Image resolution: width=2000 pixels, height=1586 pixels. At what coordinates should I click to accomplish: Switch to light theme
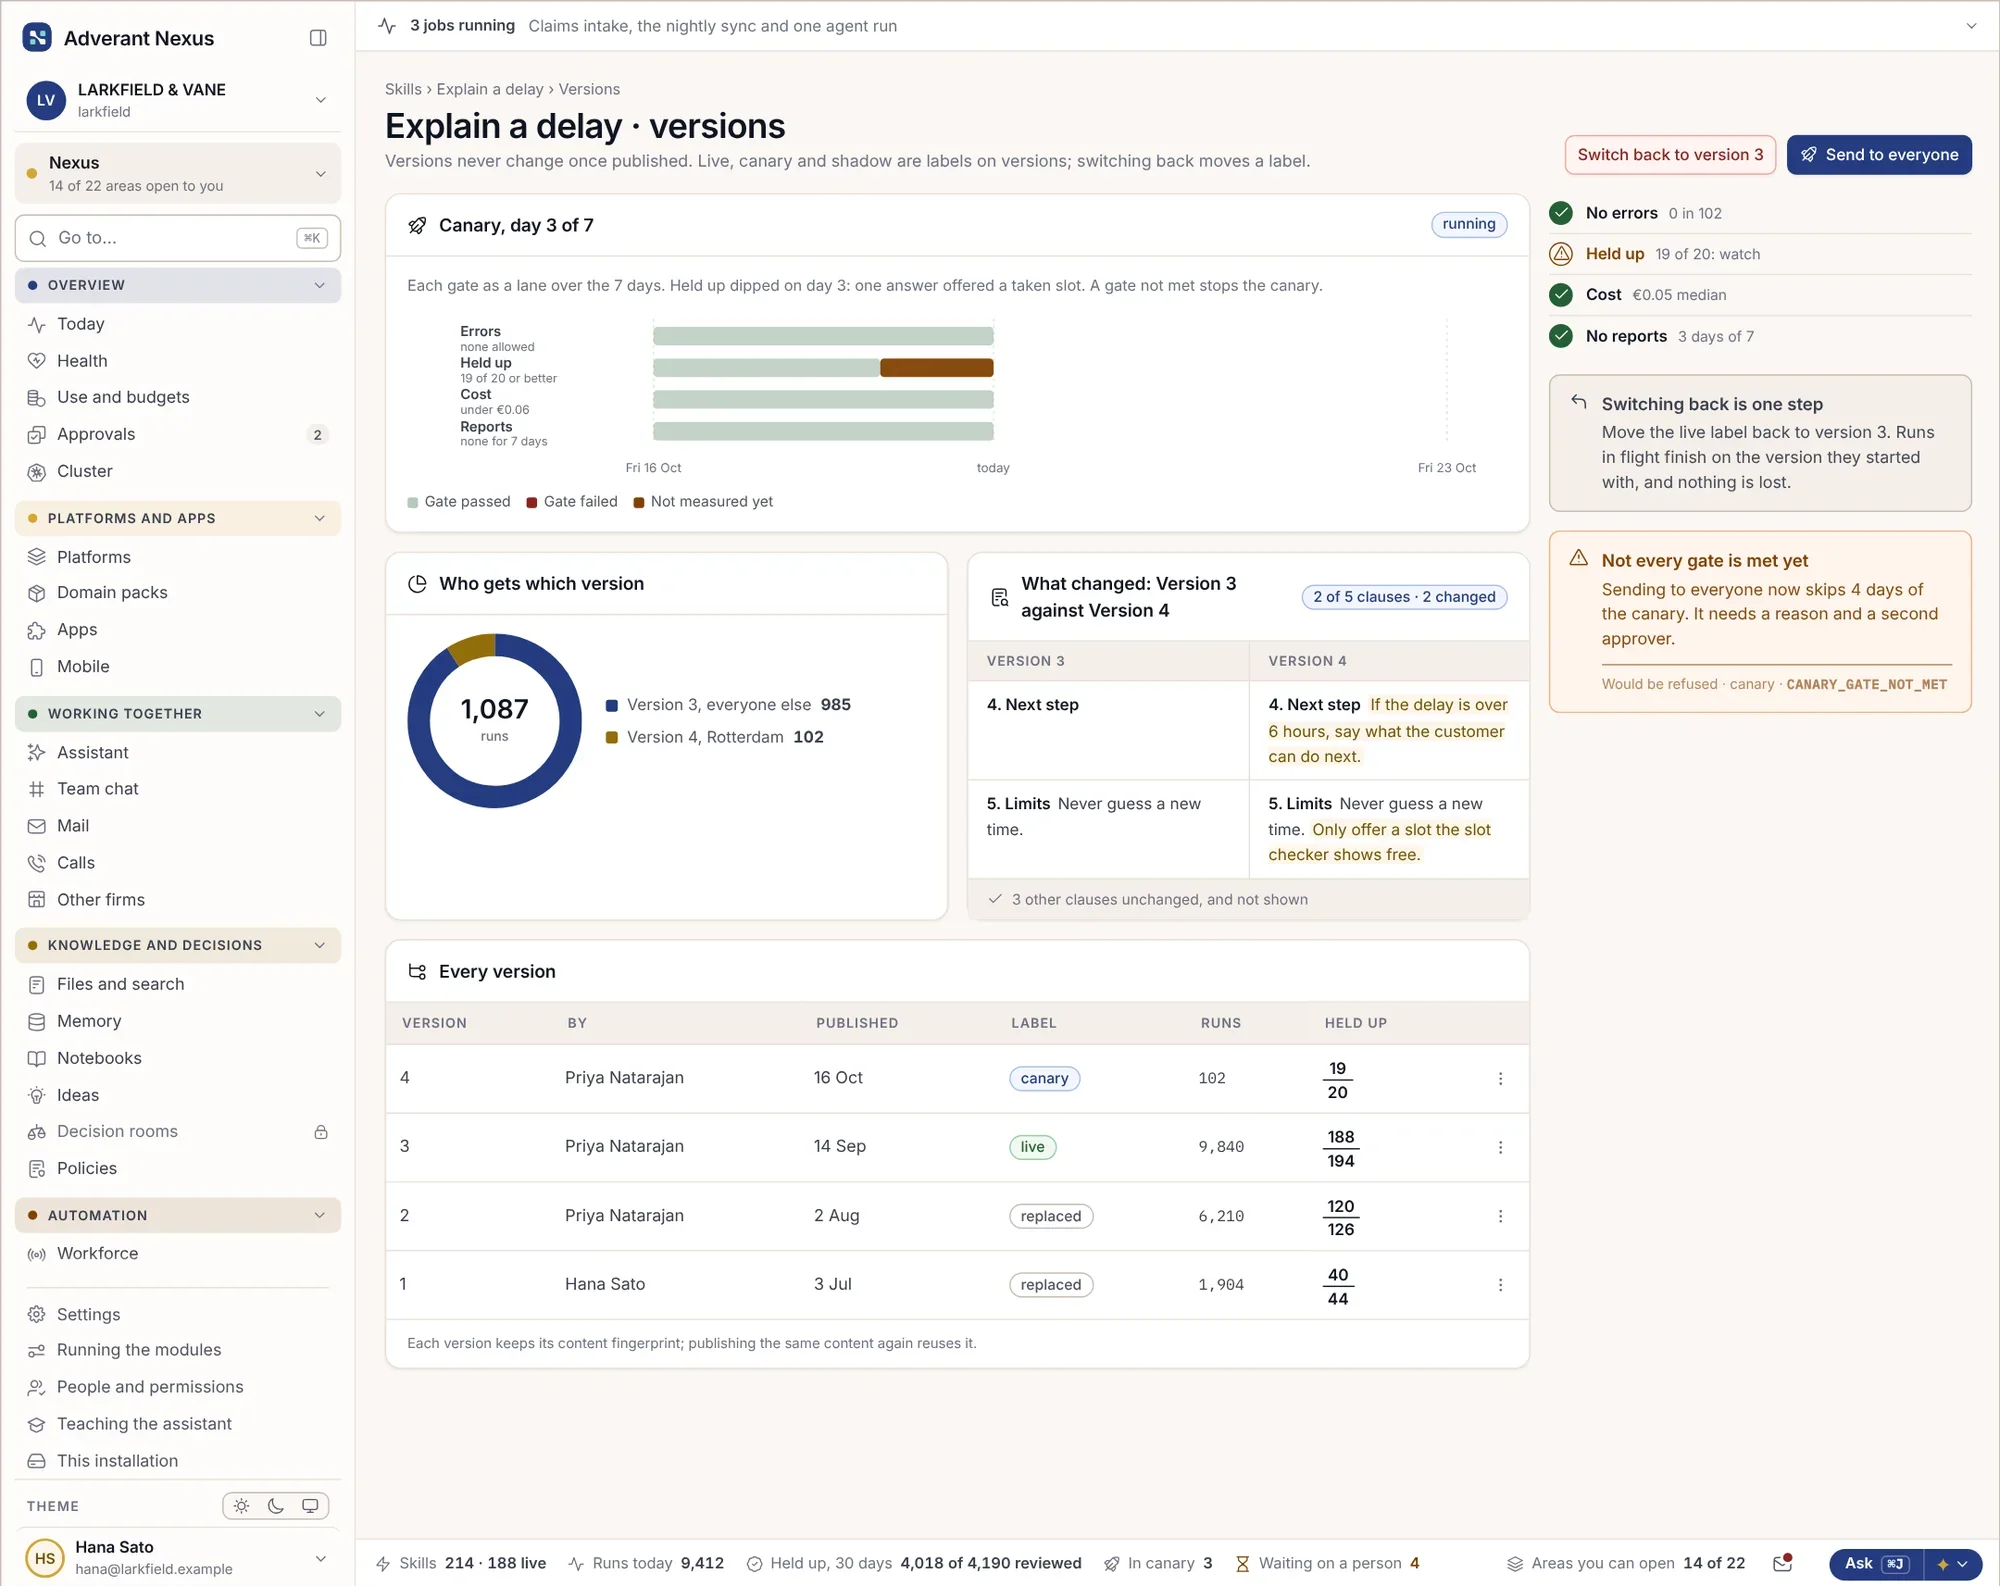coord(241,1506)
